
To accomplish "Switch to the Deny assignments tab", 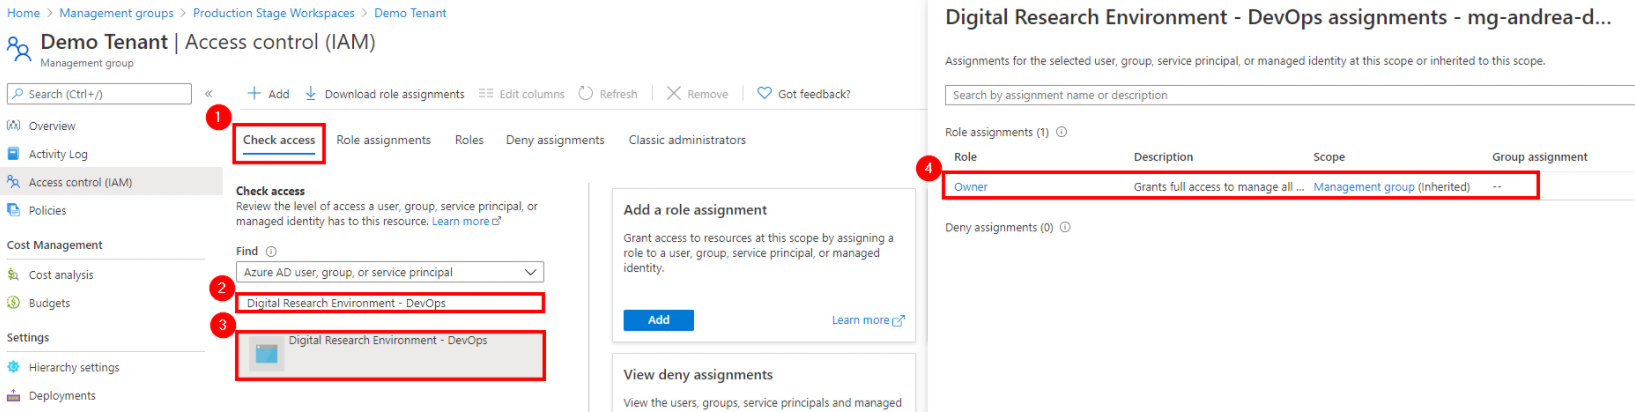I will (555, 140).
